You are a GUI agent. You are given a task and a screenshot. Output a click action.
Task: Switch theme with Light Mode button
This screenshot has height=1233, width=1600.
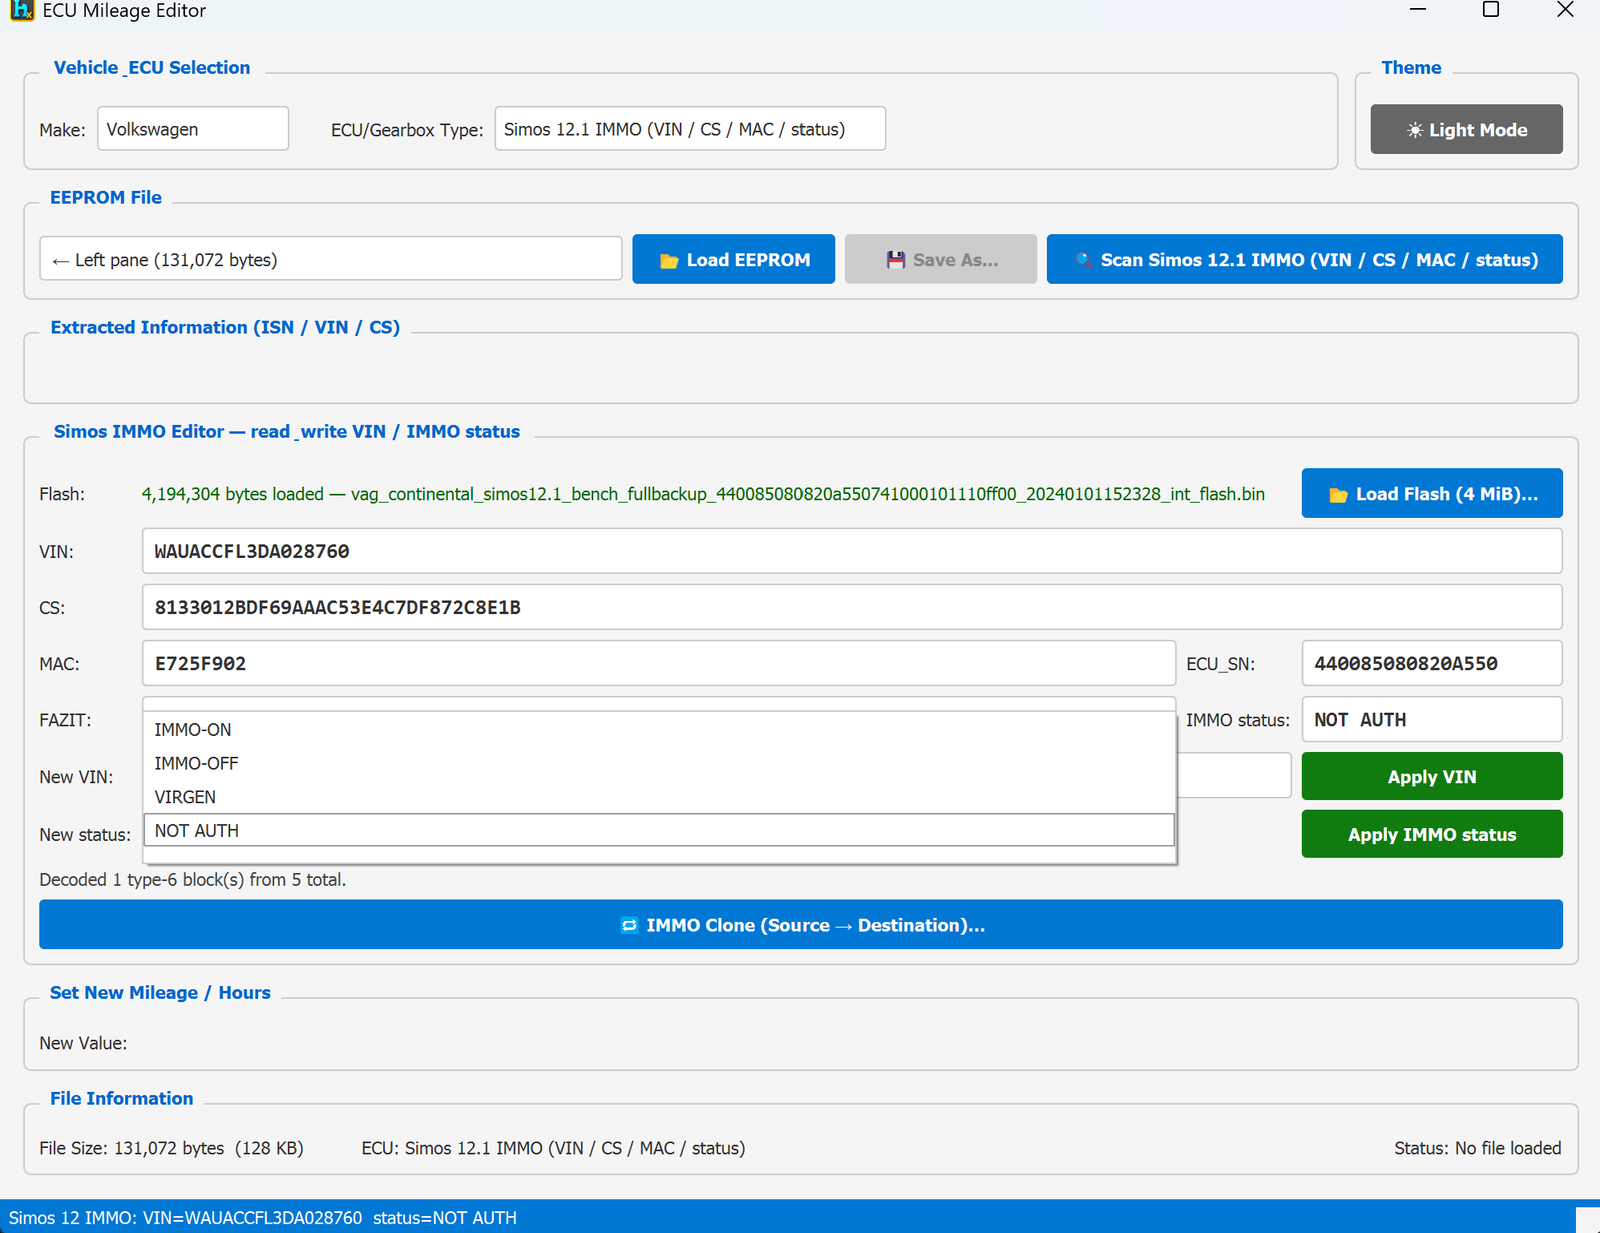[1466, 129]
